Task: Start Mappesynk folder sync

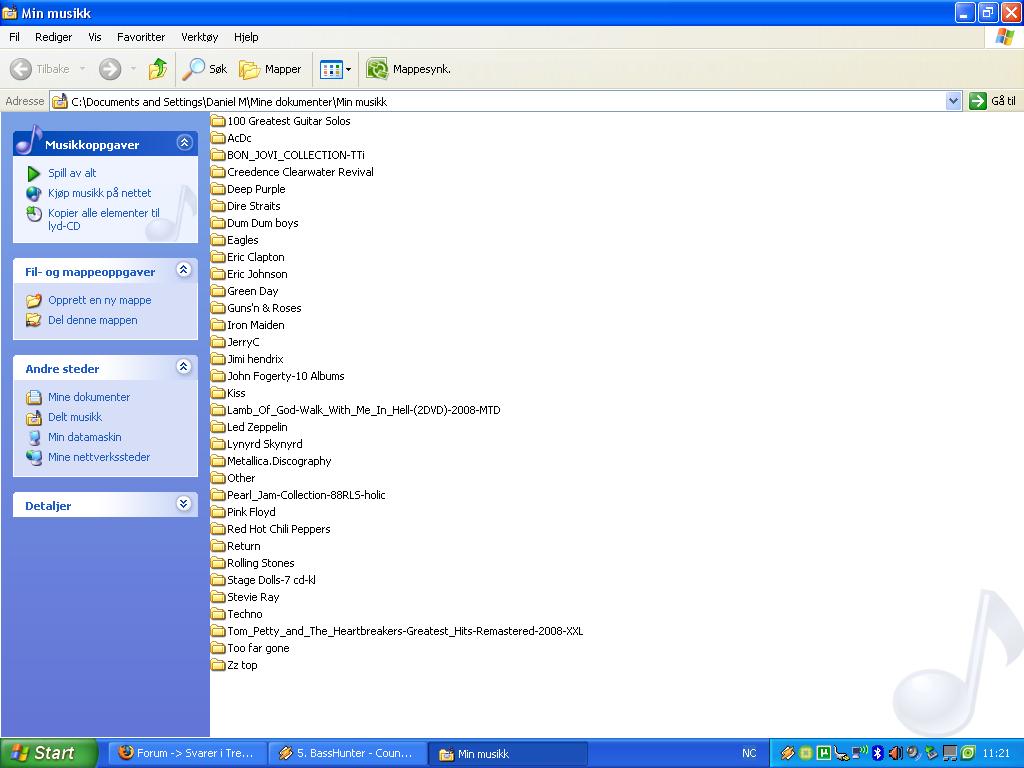Action: click(408, 69)
